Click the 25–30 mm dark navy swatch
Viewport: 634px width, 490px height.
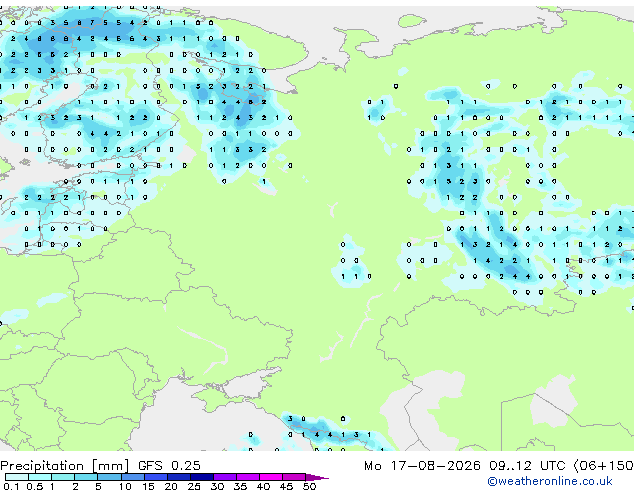pos(201,477)
